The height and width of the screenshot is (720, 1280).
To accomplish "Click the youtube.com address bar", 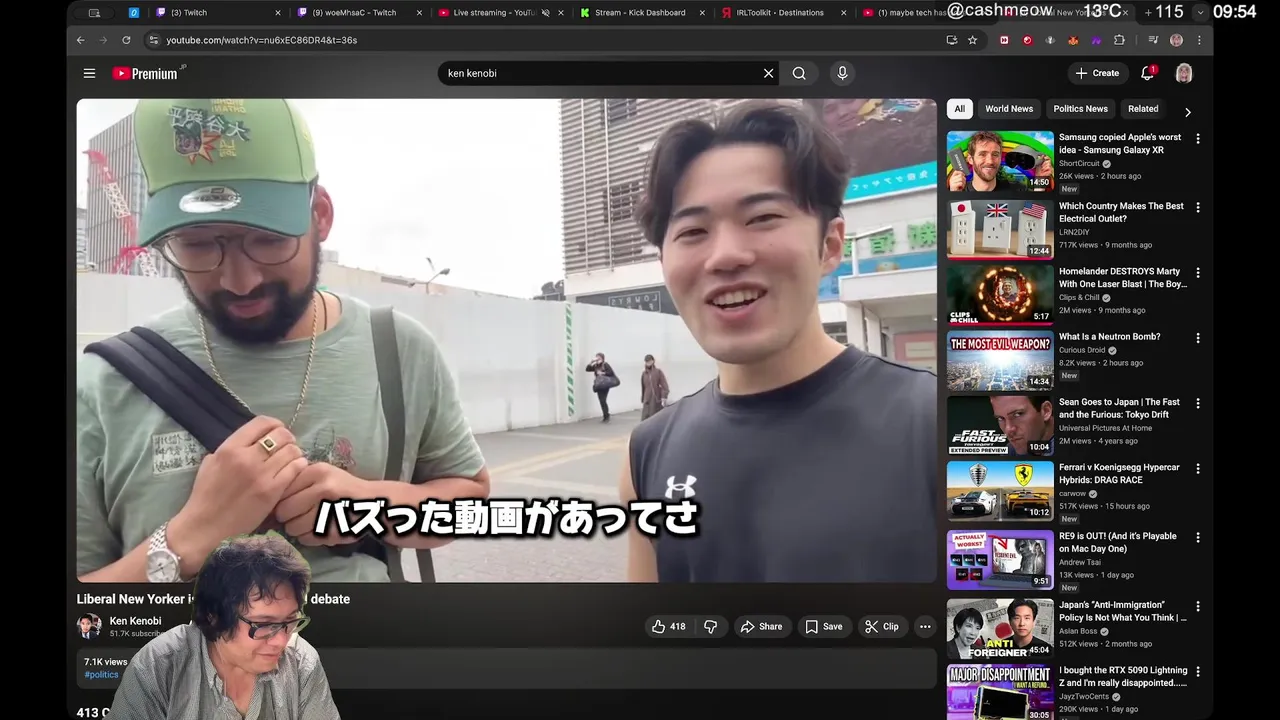I will coord(540,40).
